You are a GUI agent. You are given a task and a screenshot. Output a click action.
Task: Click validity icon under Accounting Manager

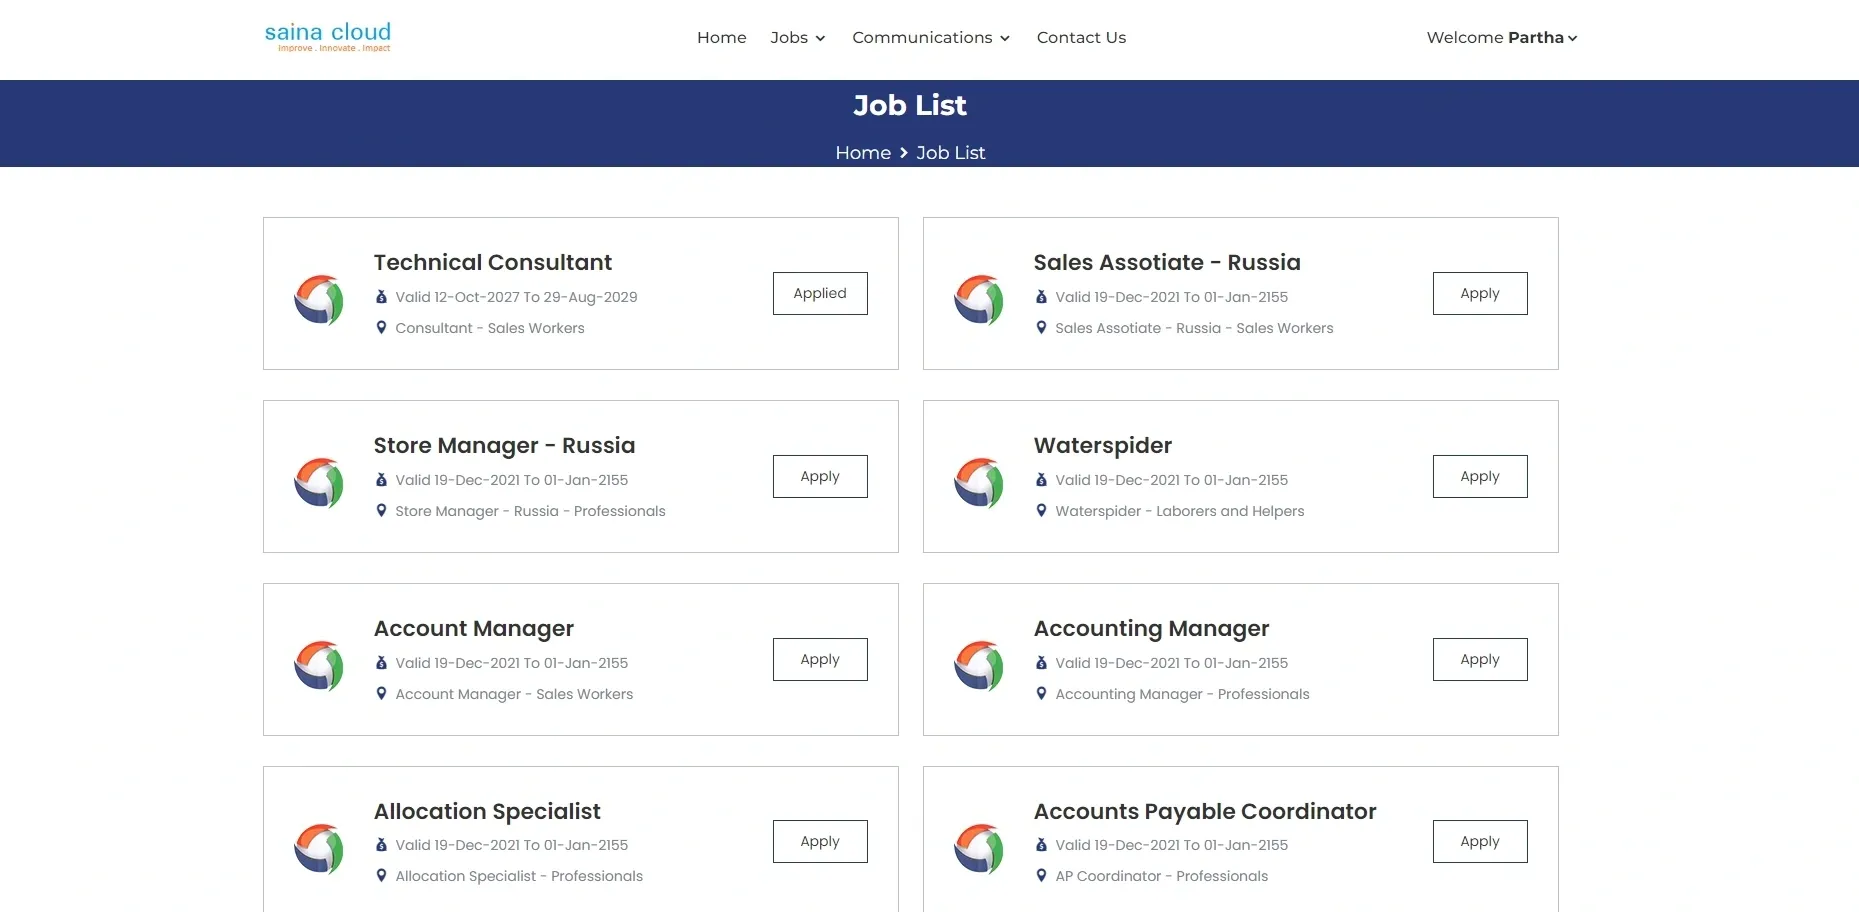click(1041, 663)
